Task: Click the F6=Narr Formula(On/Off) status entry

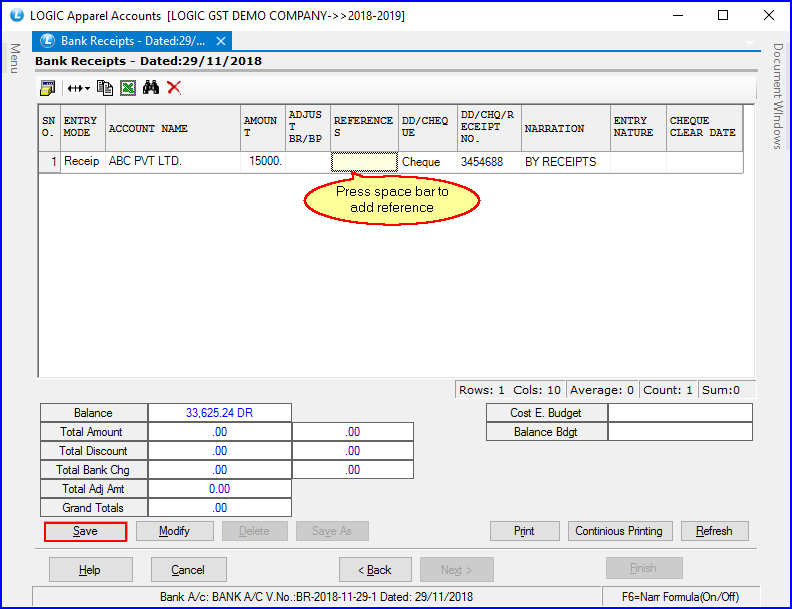Action: 680,597
